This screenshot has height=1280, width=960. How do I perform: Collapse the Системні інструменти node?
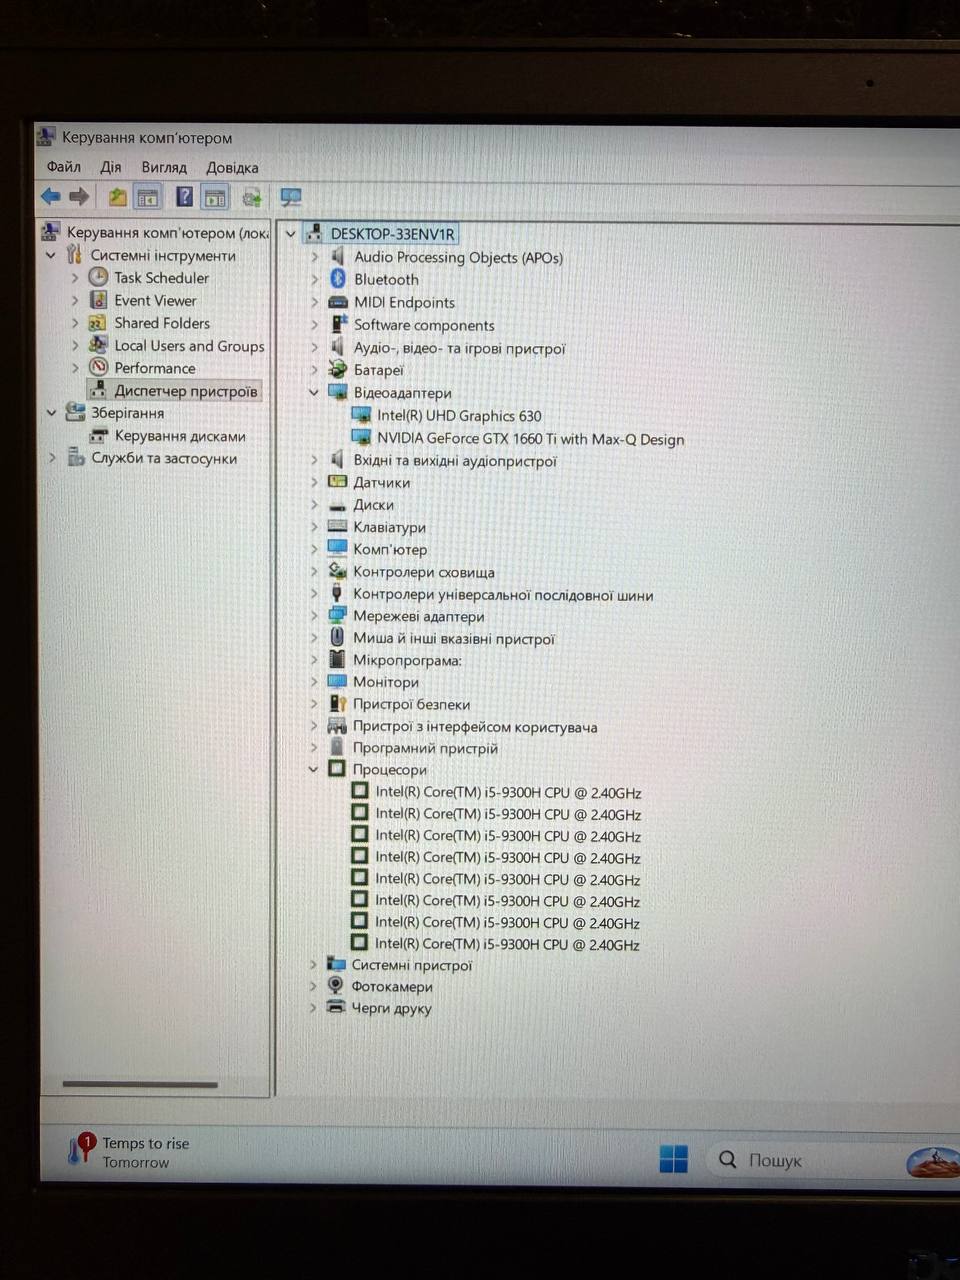(51, 255)
